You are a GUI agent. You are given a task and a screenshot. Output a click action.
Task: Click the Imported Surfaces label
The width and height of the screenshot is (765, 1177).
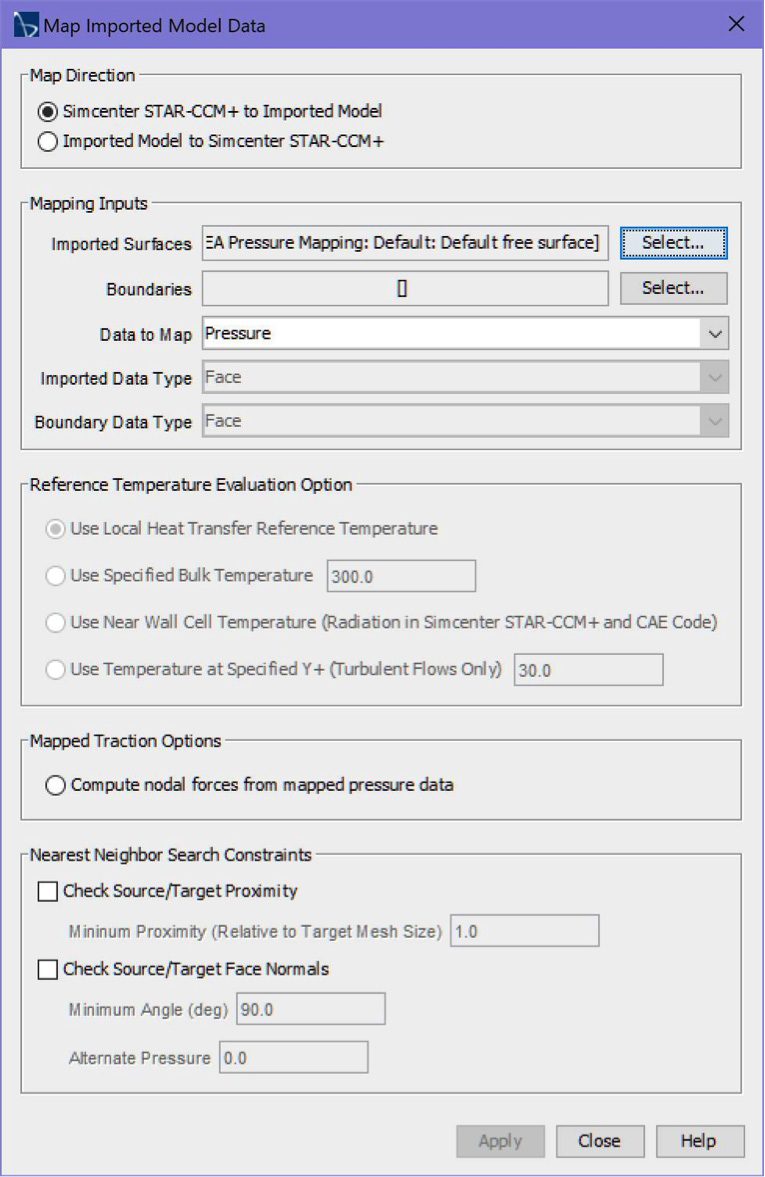[122, 244]
